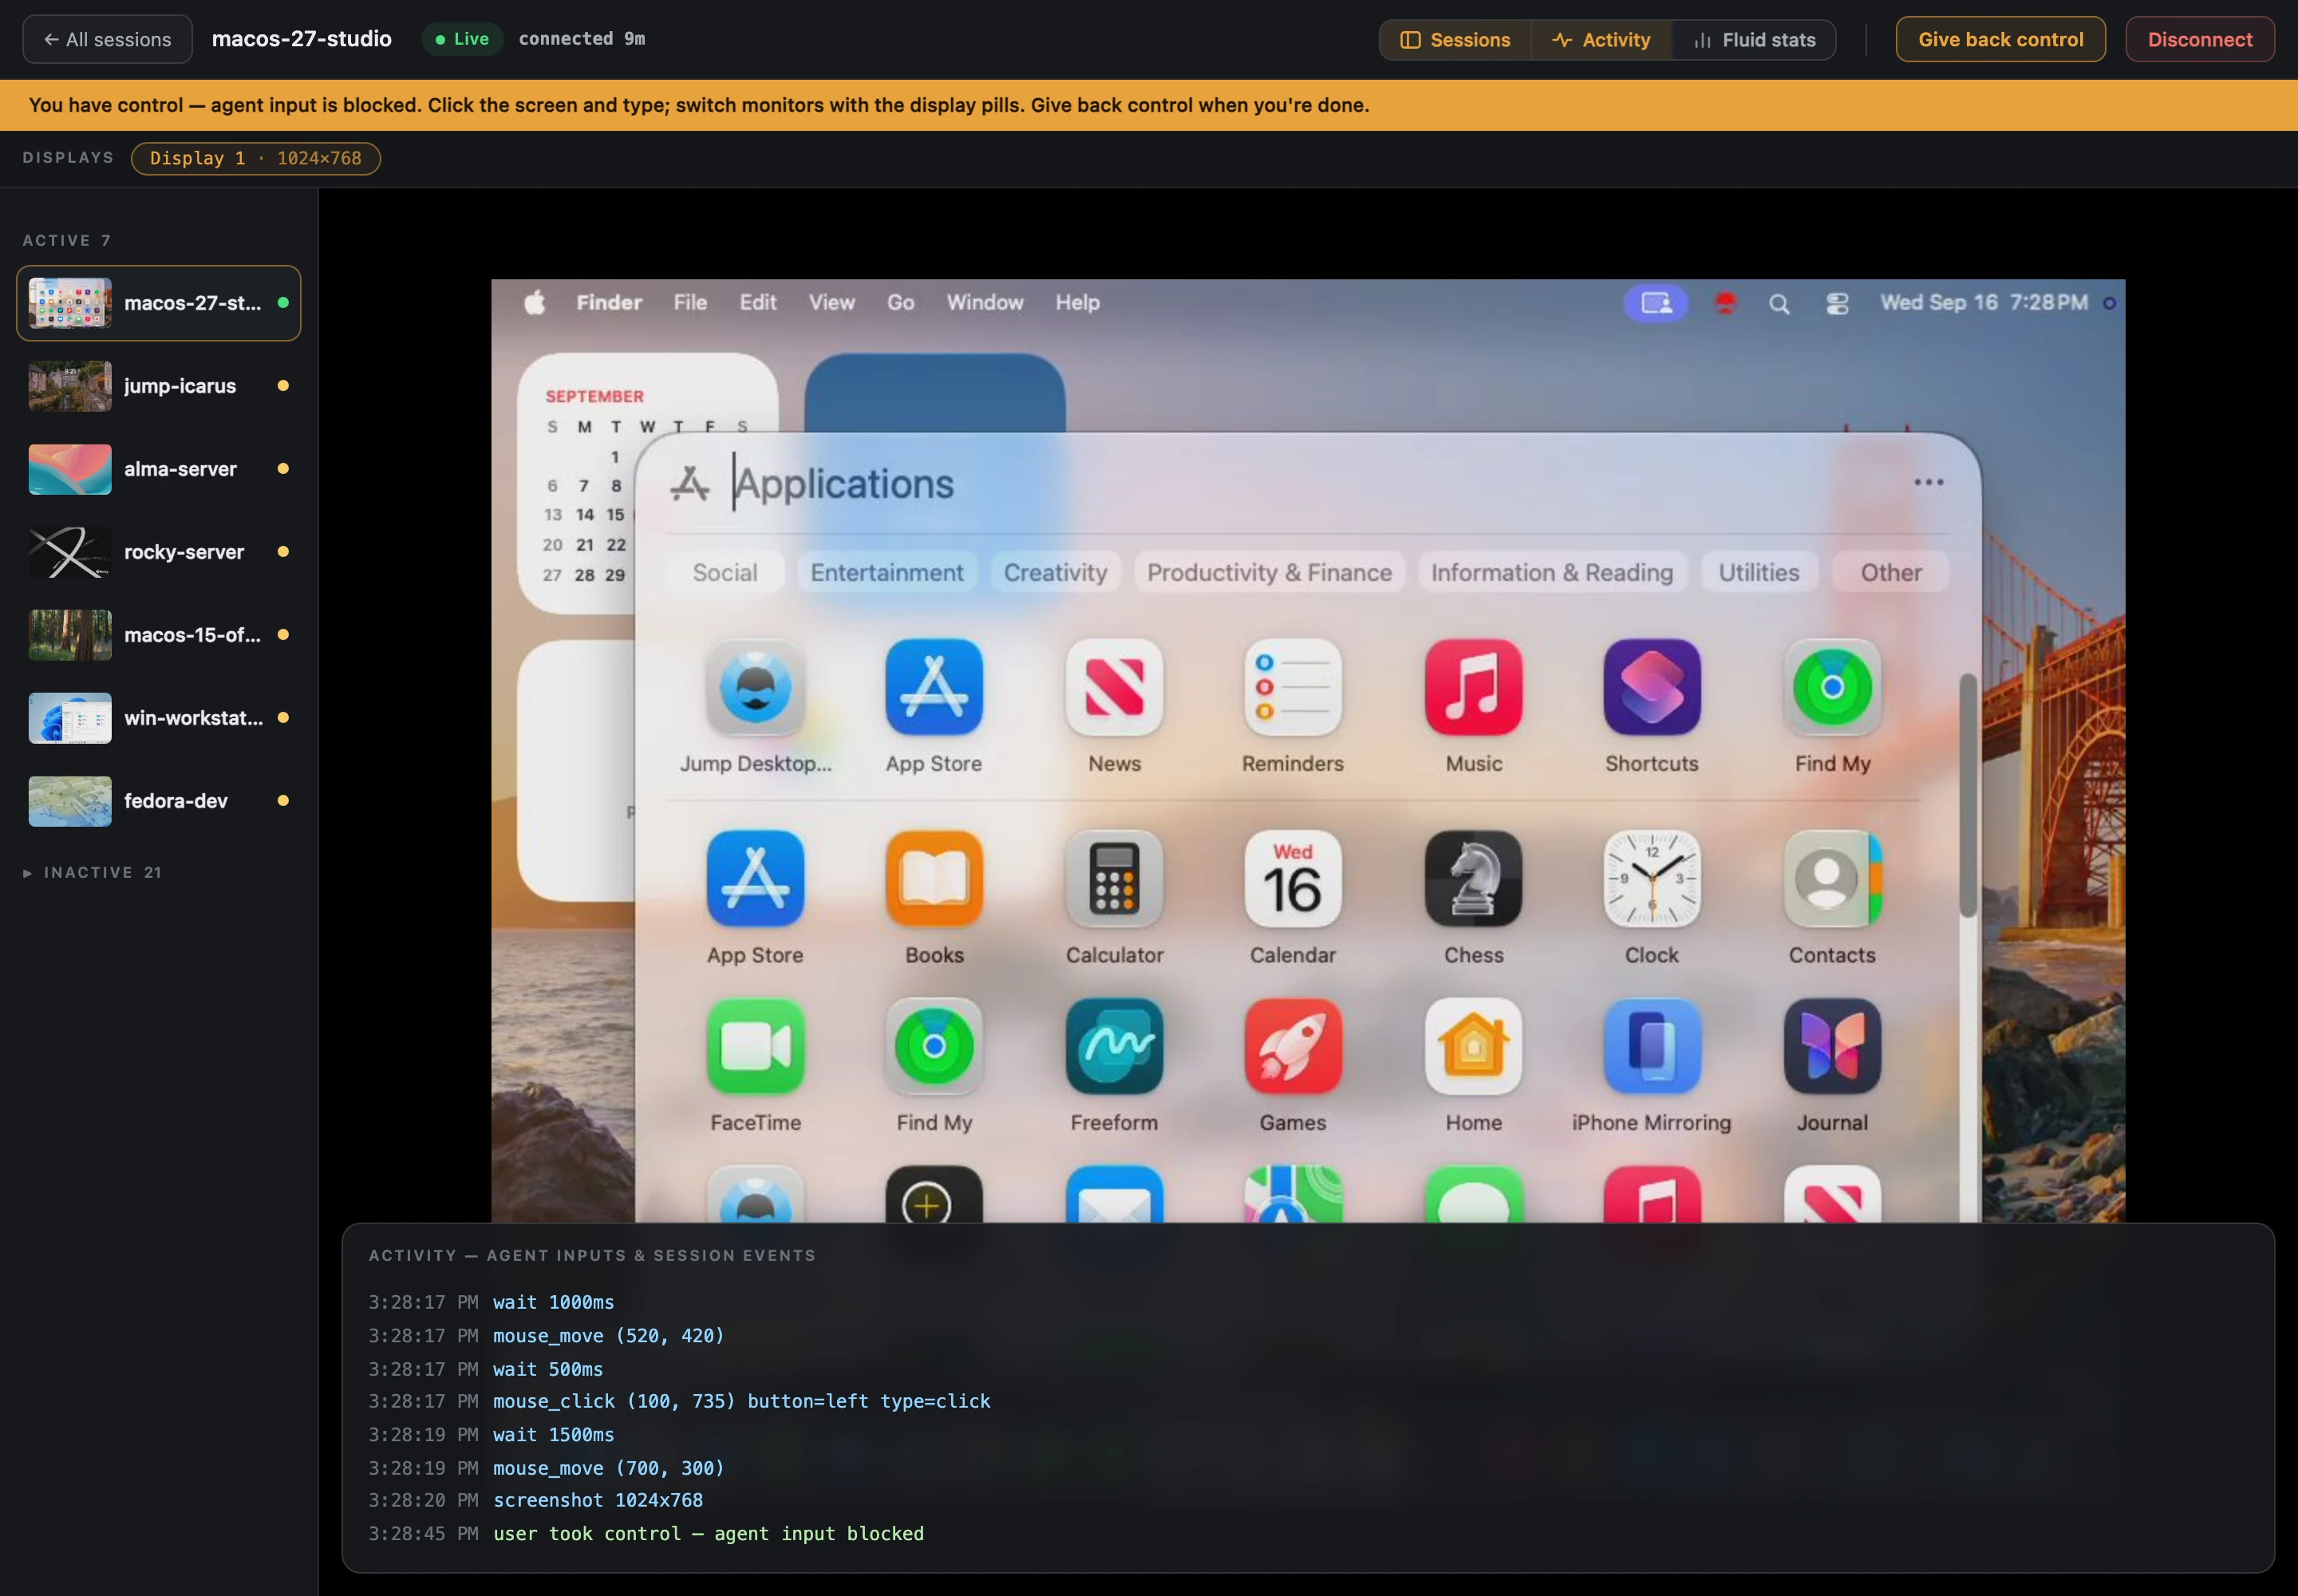Select Information & Reading category
Viewport: 2298px width, 1596px height.
click(1552, 572)
